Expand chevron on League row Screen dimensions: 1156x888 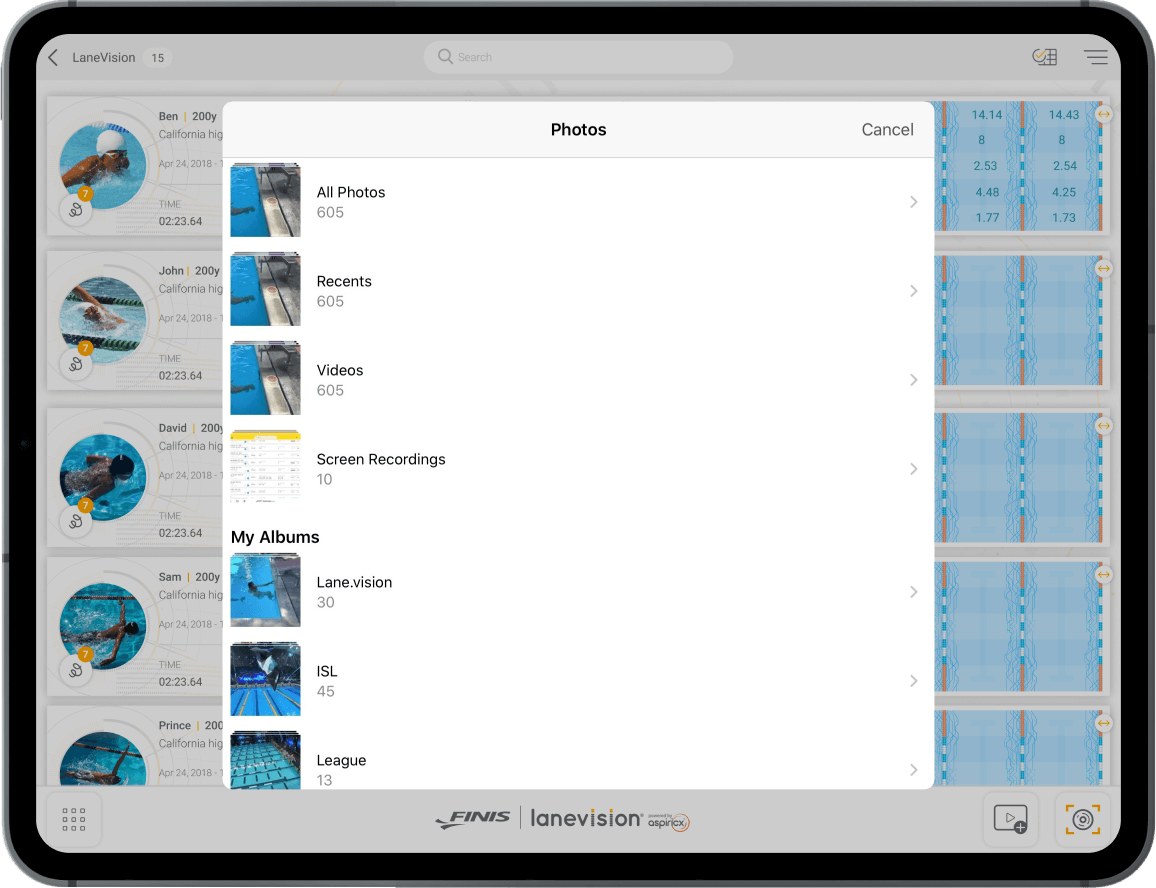[913, 770]
